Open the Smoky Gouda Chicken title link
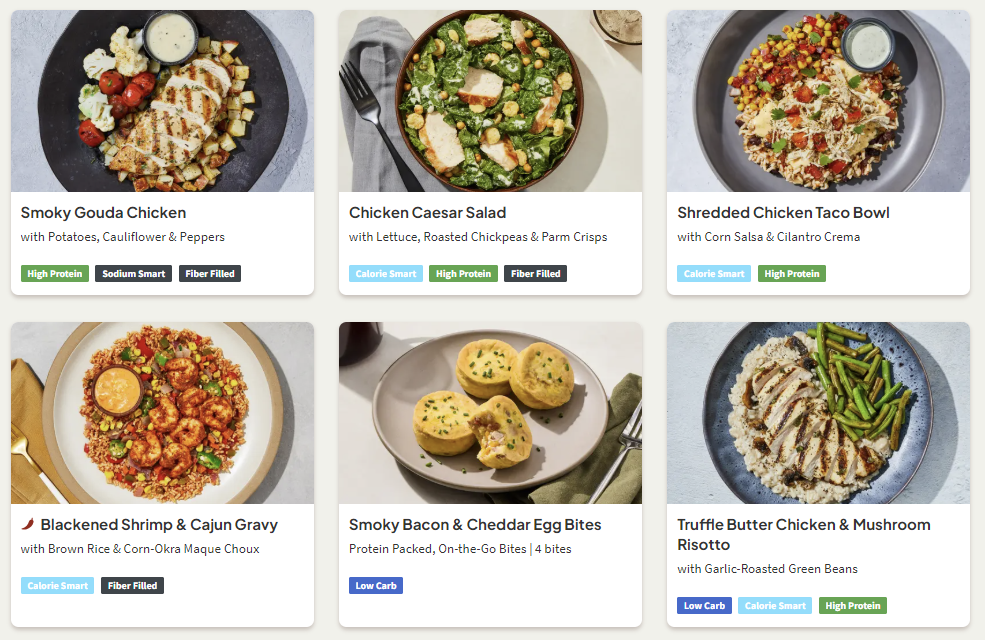This screenshot has width=985, height=640. [x=103, y=212]
